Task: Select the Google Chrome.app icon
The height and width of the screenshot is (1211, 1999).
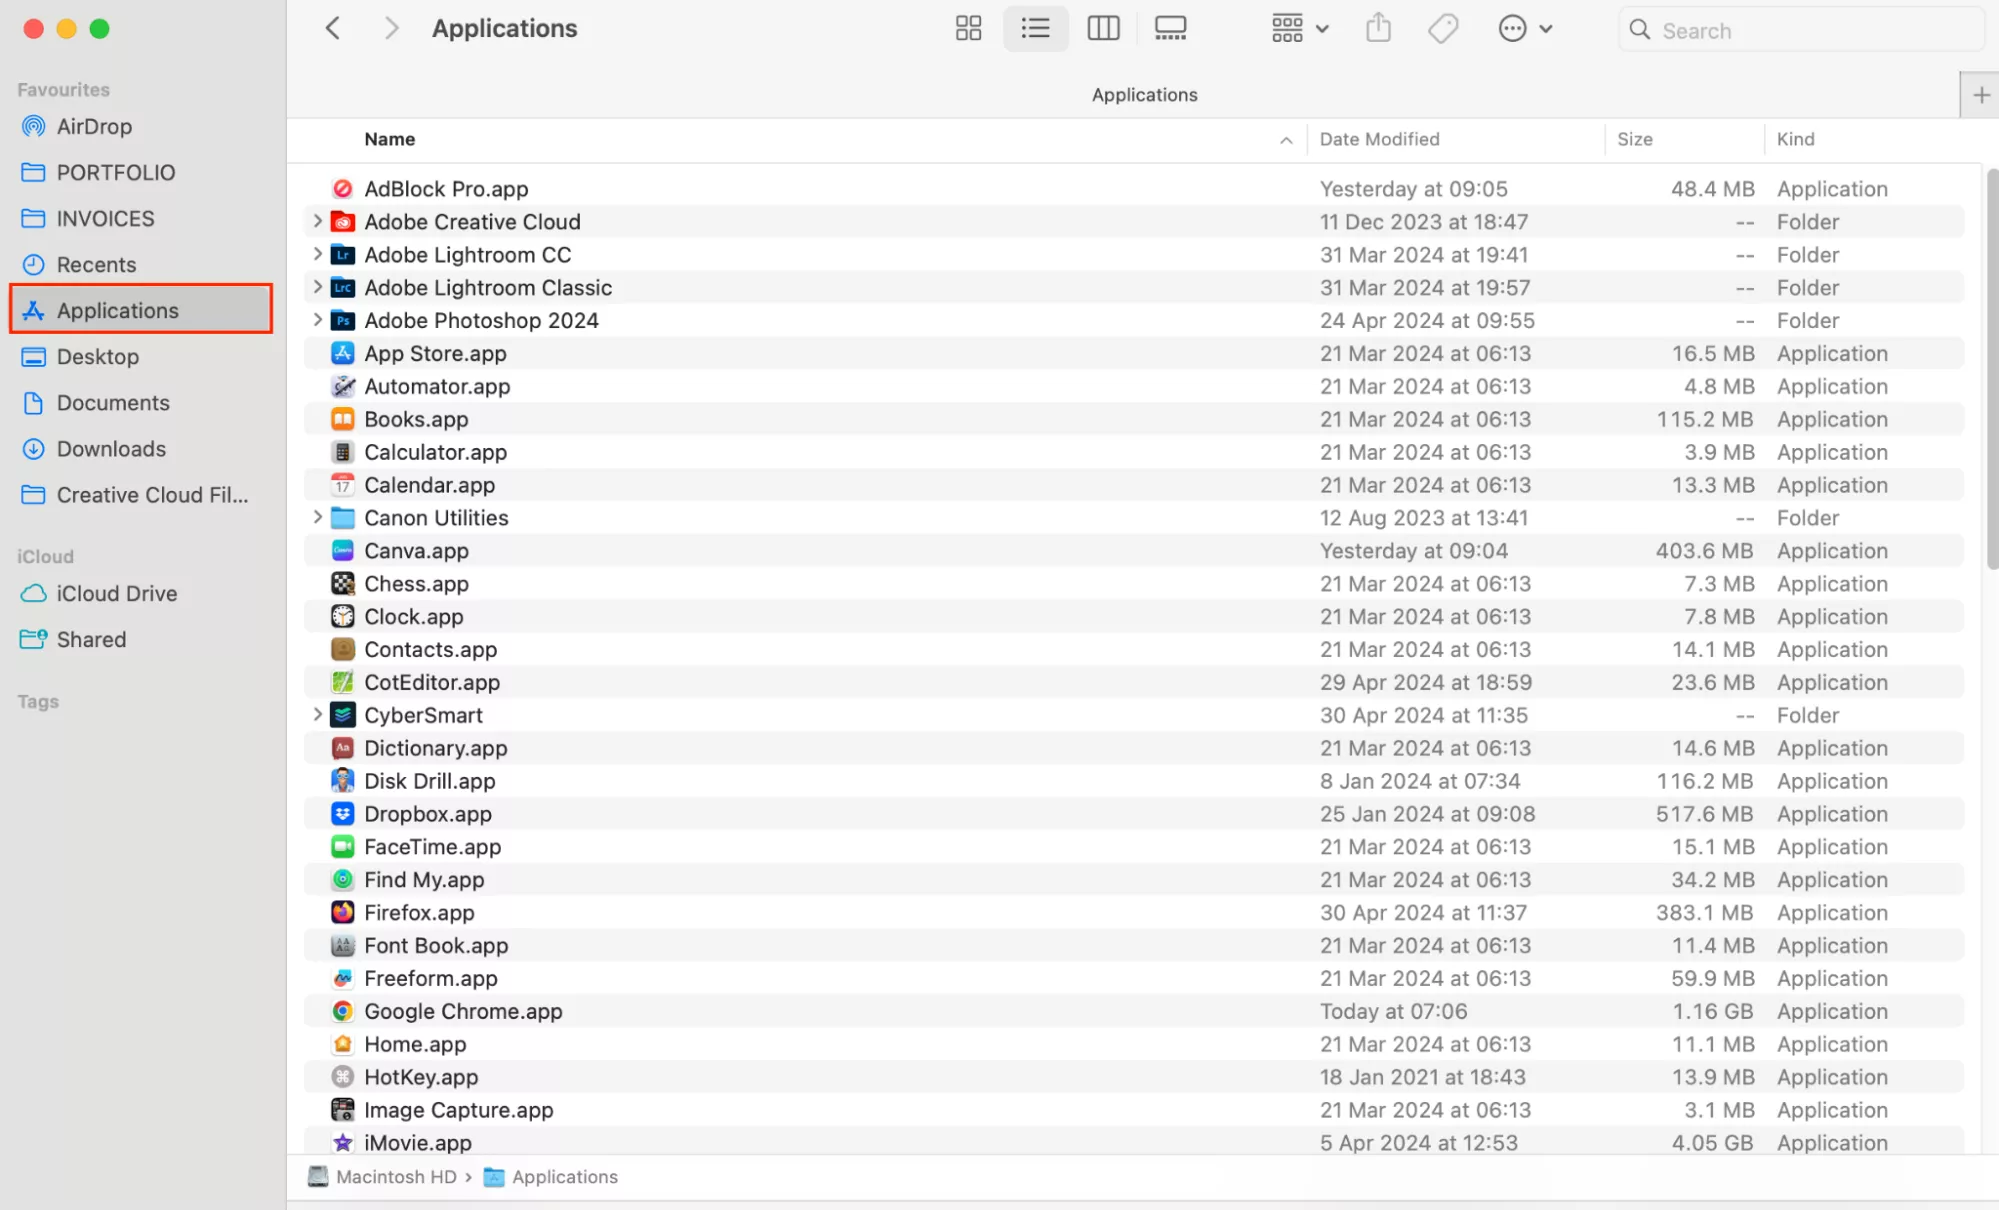Action: click(x=342, y=1011)
